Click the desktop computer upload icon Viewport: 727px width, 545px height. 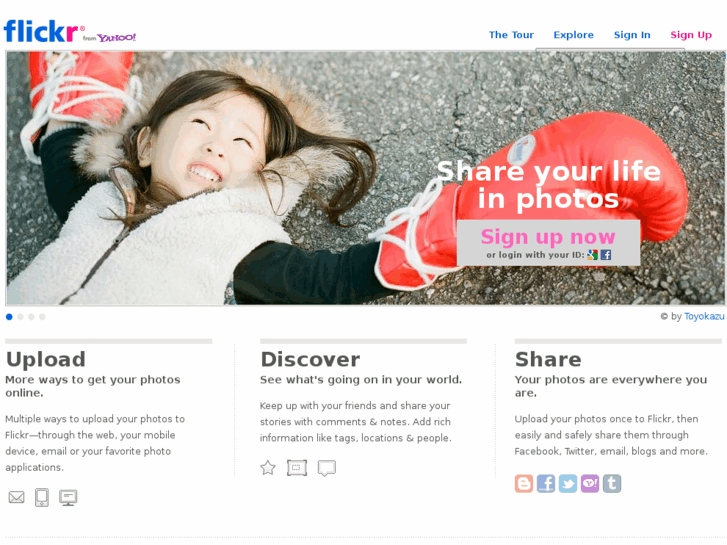pos(68,497)
